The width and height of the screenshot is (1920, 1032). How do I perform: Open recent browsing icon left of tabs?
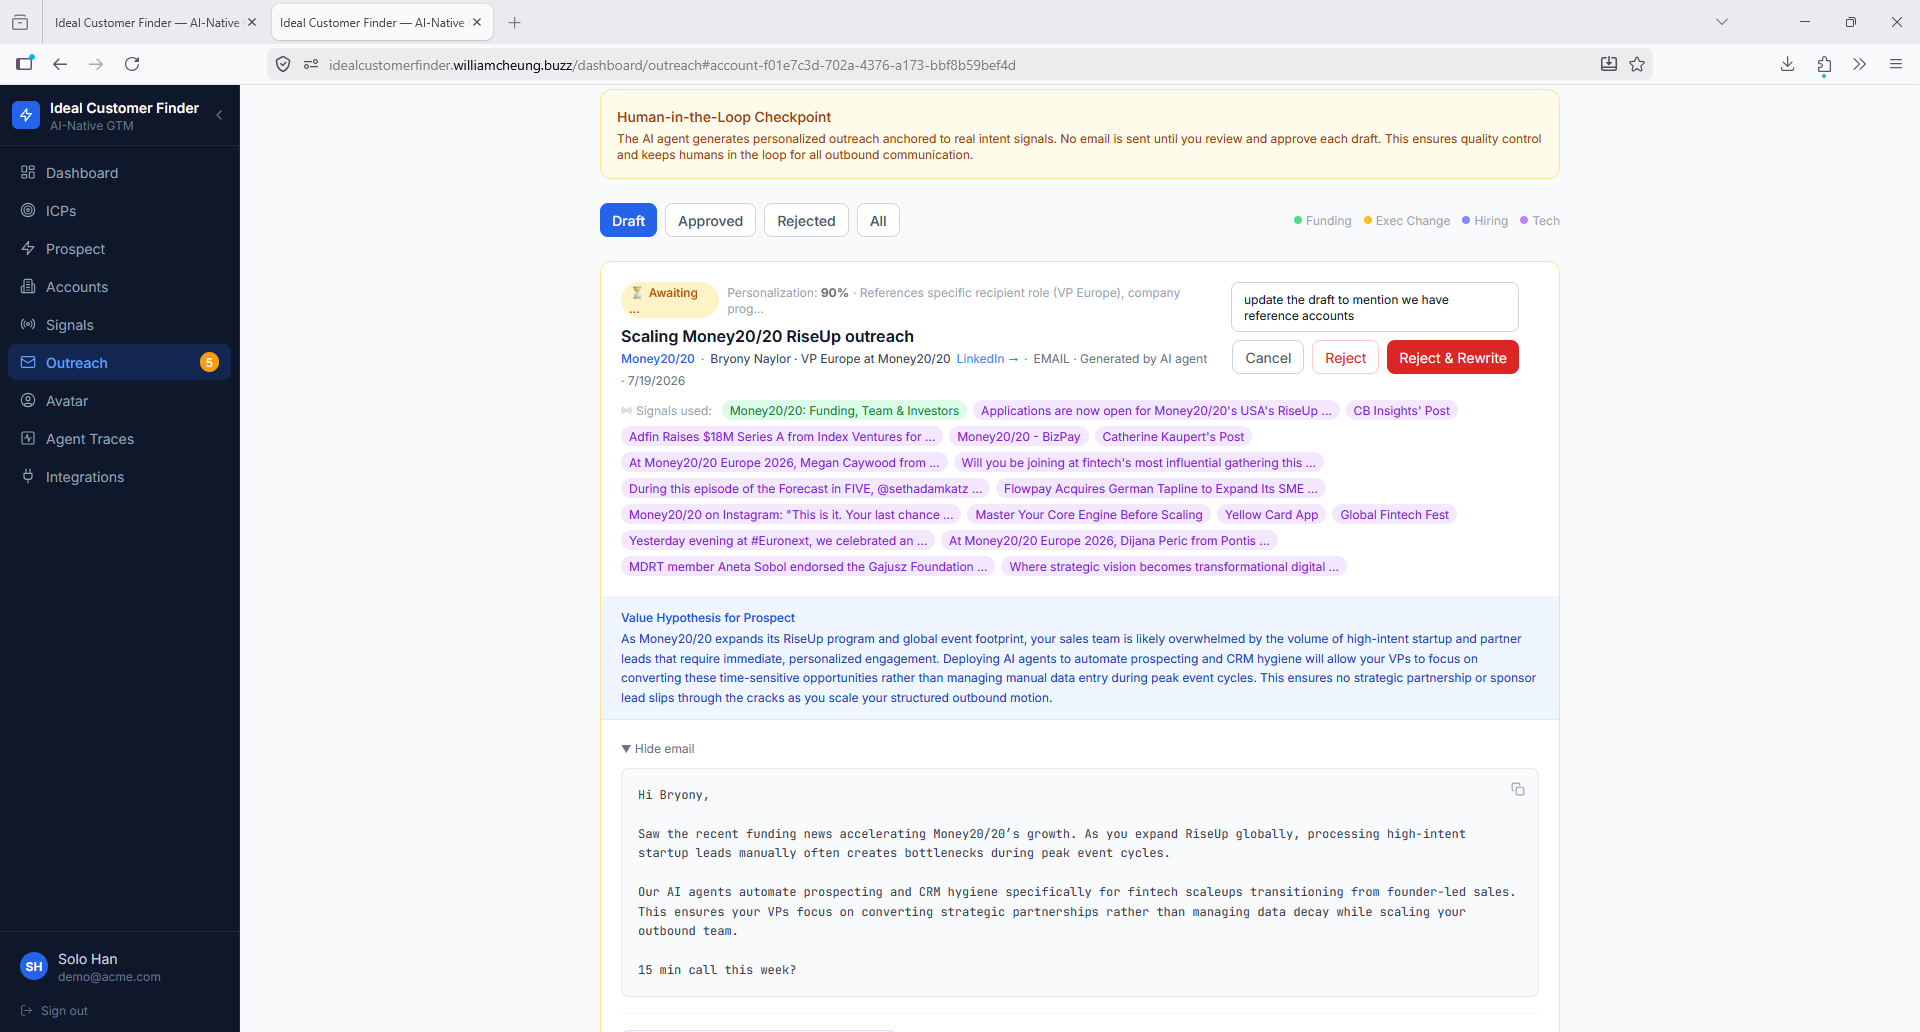coord(20,22)
